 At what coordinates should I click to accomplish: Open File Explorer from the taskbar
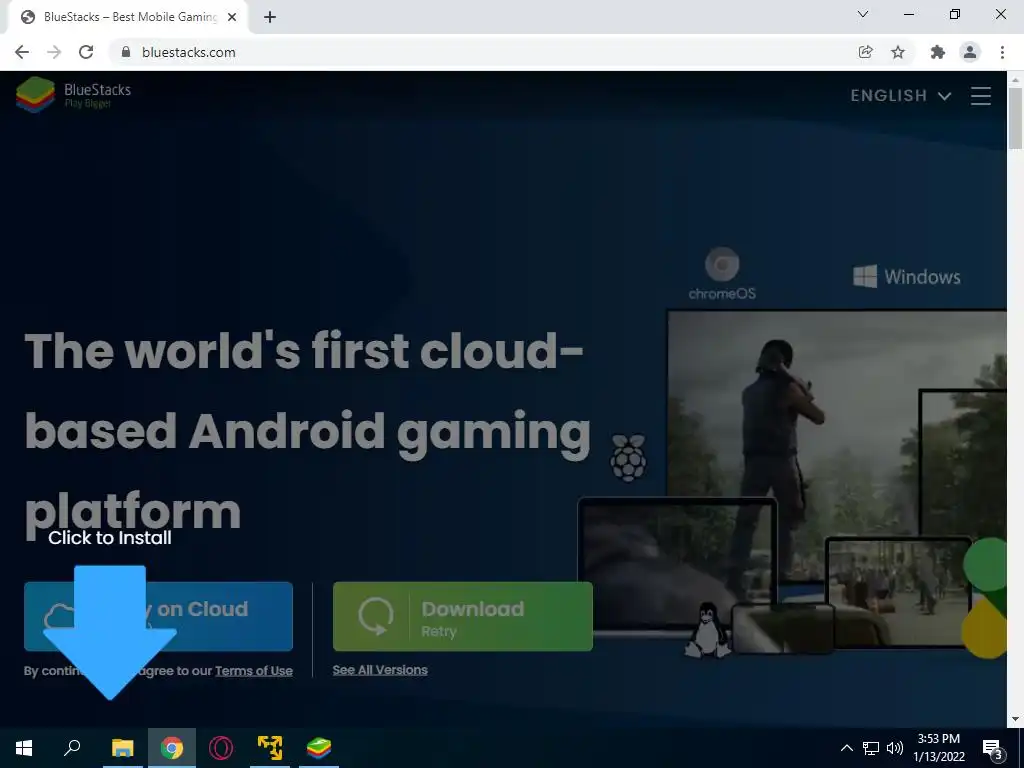pos(123,748)
